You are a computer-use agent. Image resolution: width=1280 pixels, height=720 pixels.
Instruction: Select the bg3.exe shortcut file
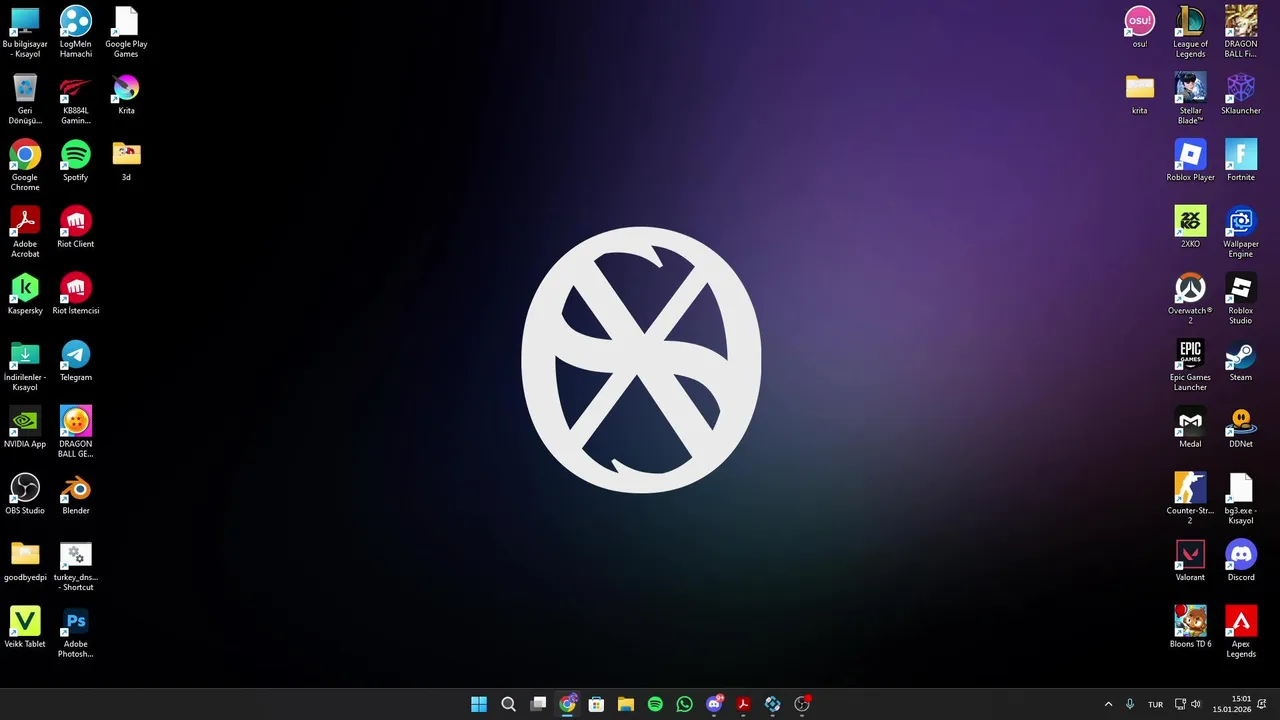point(1241,499)
